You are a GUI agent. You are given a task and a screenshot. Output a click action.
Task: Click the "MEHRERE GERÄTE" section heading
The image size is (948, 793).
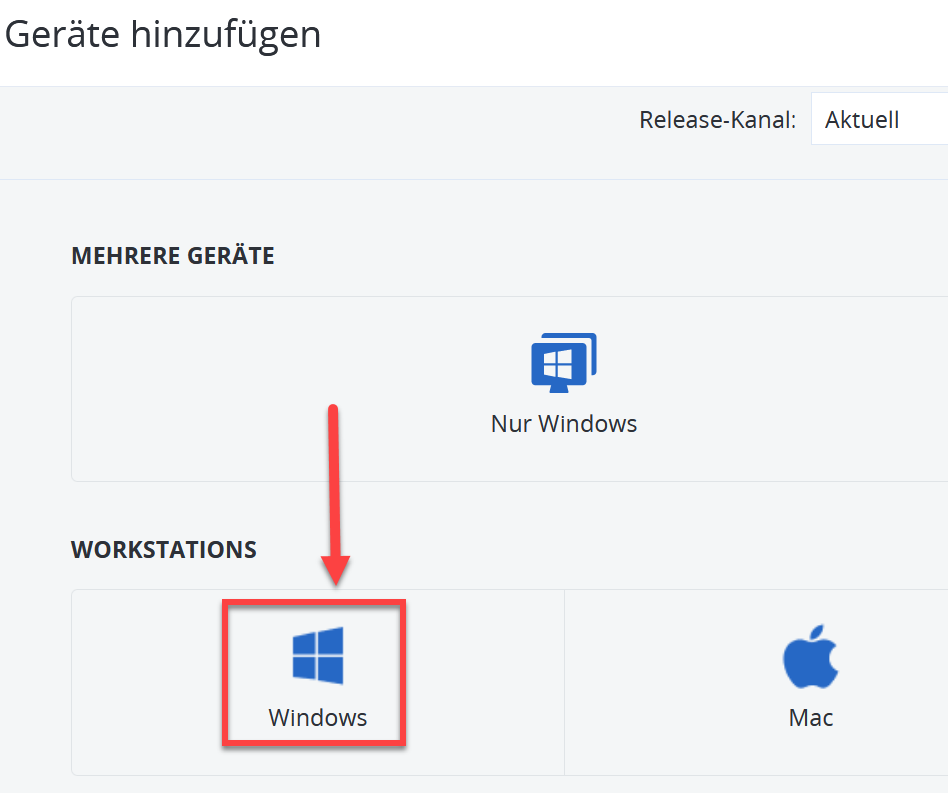point(173,255)
